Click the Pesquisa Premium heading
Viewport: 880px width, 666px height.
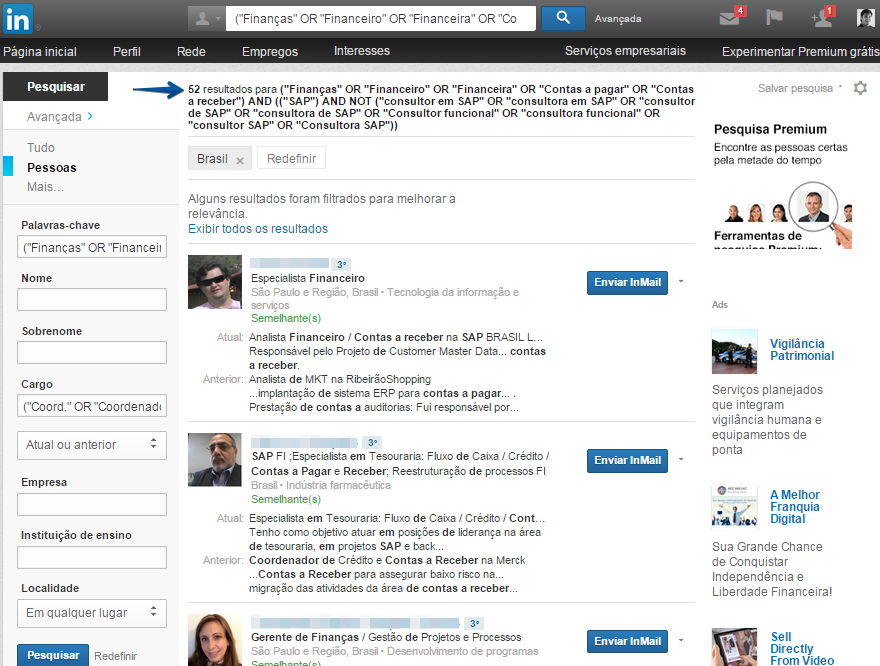[770, 129]
